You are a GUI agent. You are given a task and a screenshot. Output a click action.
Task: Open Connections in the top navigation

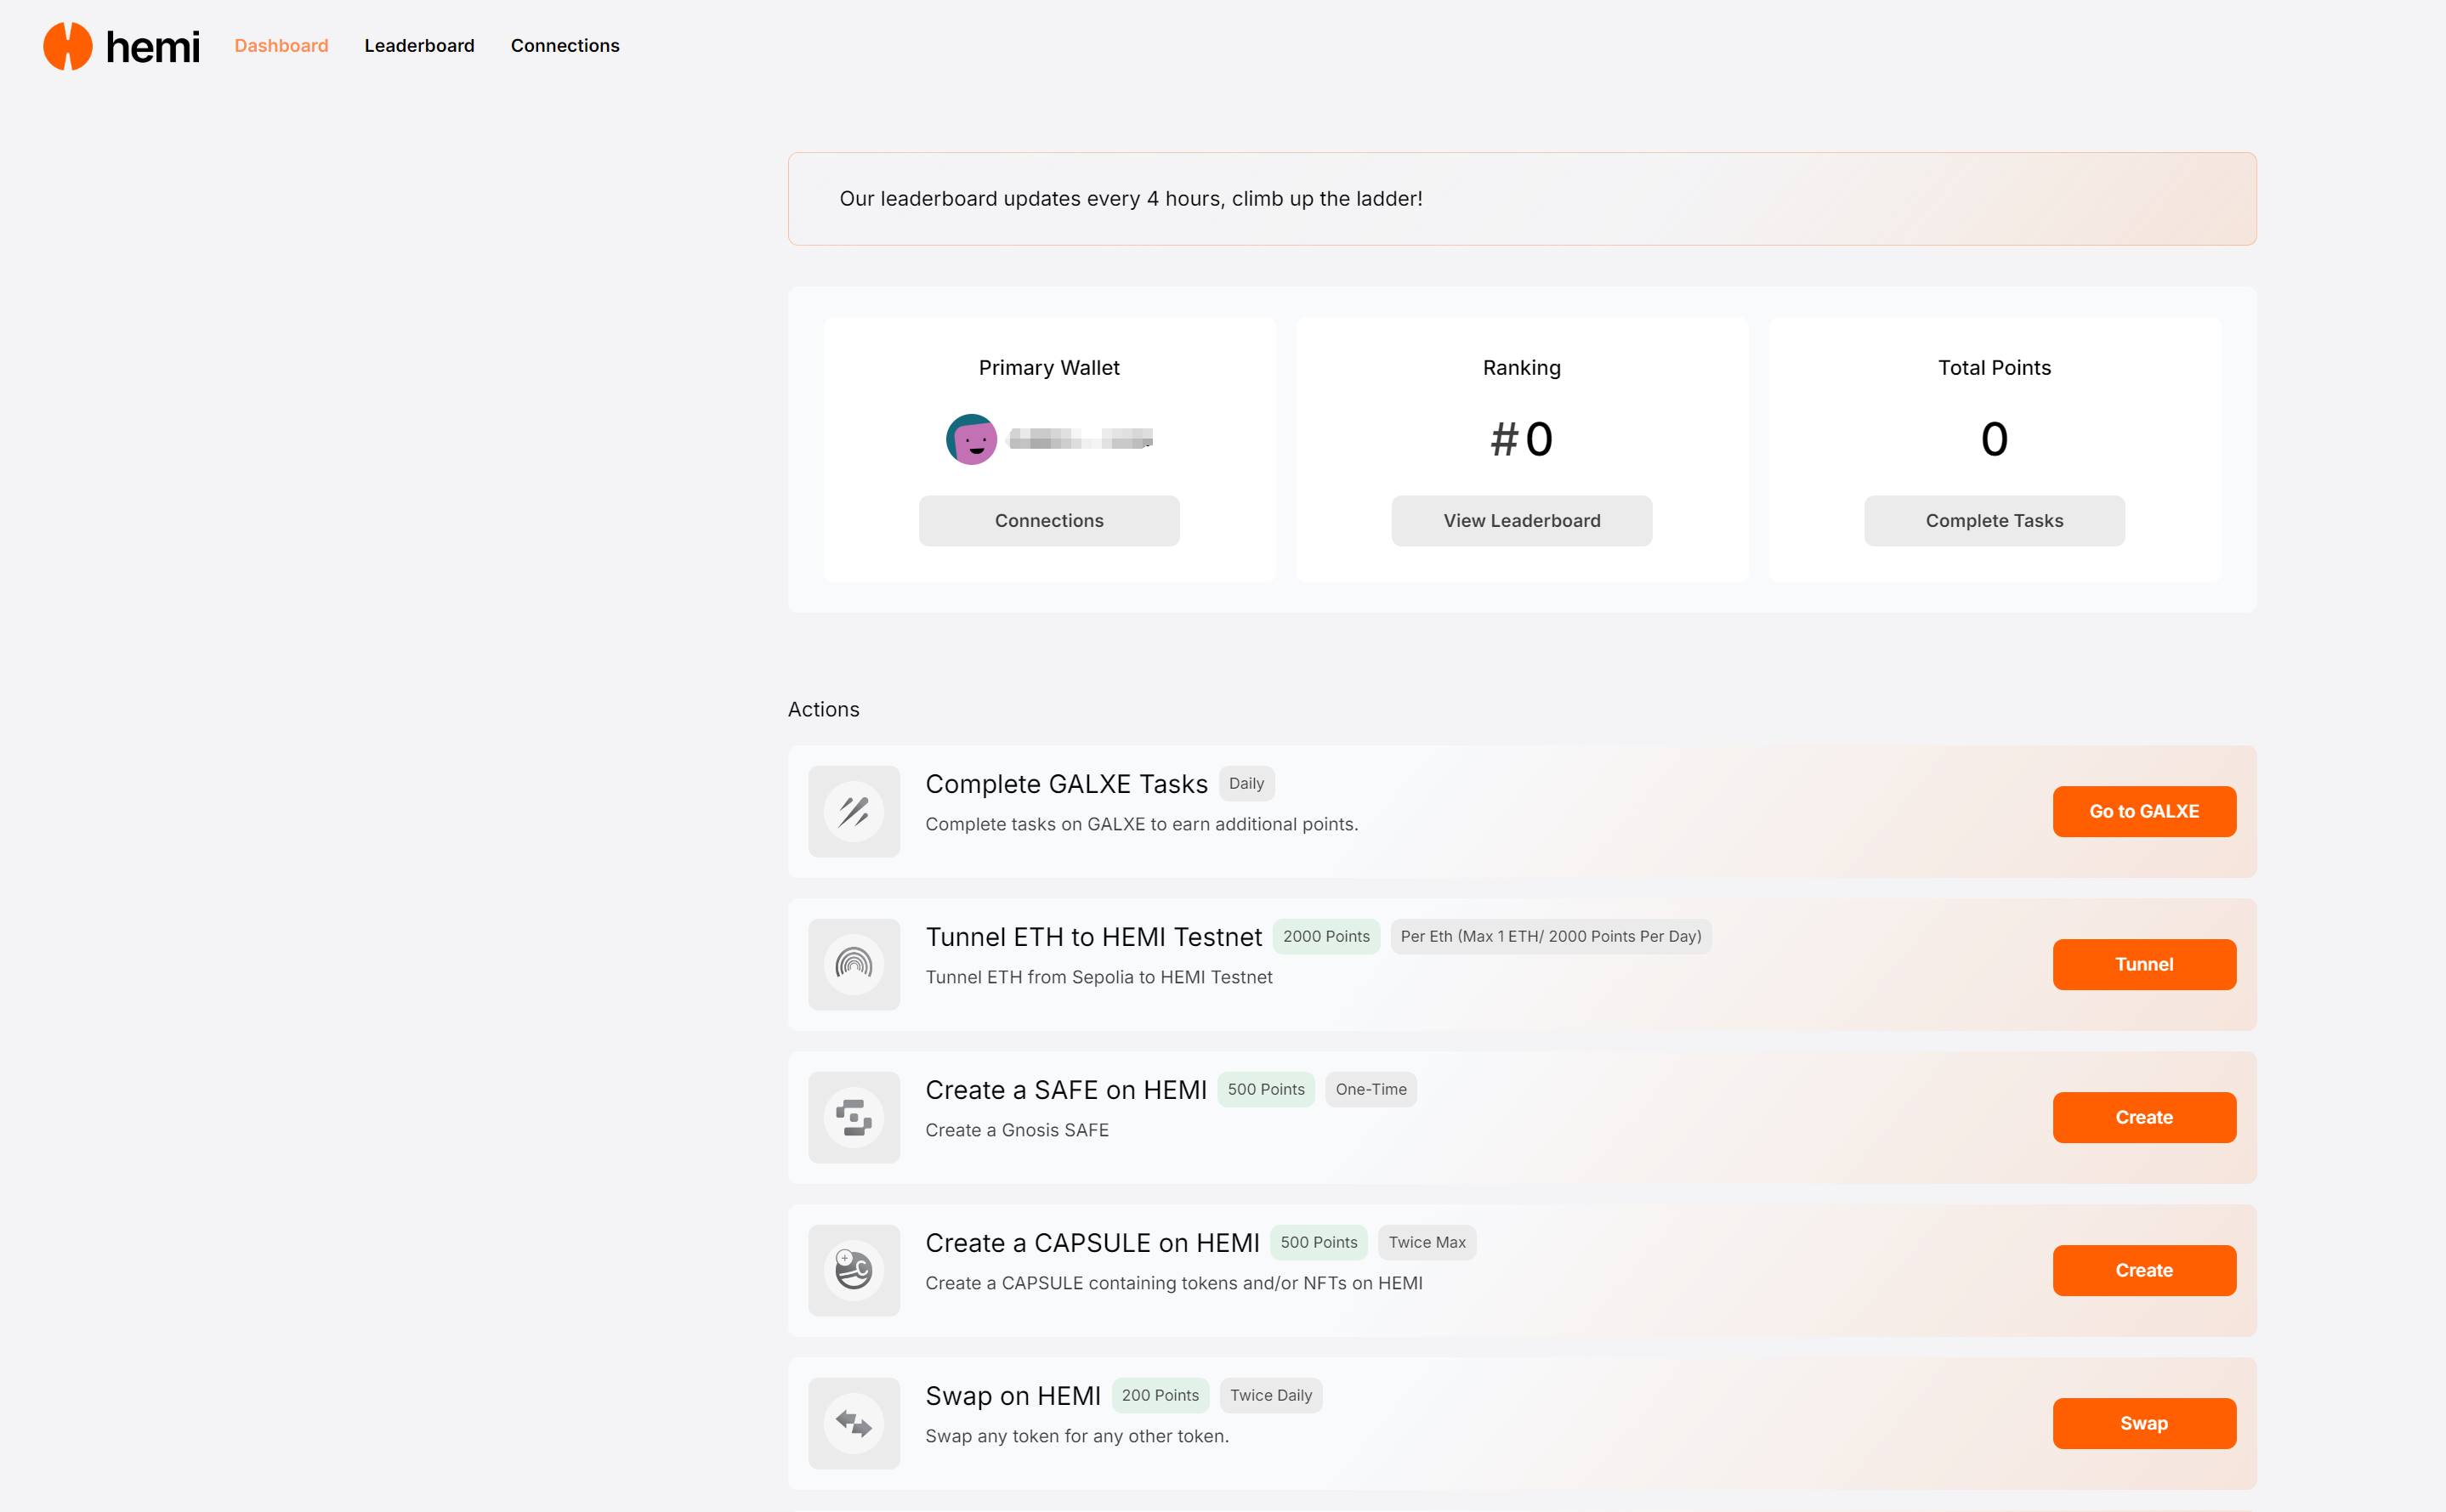tap(565, 46)
